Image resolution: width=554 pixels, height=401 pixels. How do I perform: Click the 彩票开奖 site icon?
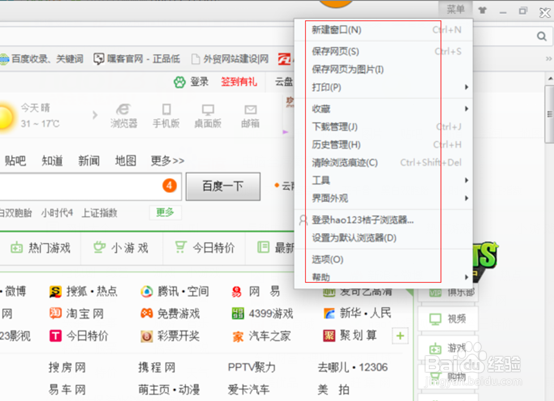click(147, 336)
